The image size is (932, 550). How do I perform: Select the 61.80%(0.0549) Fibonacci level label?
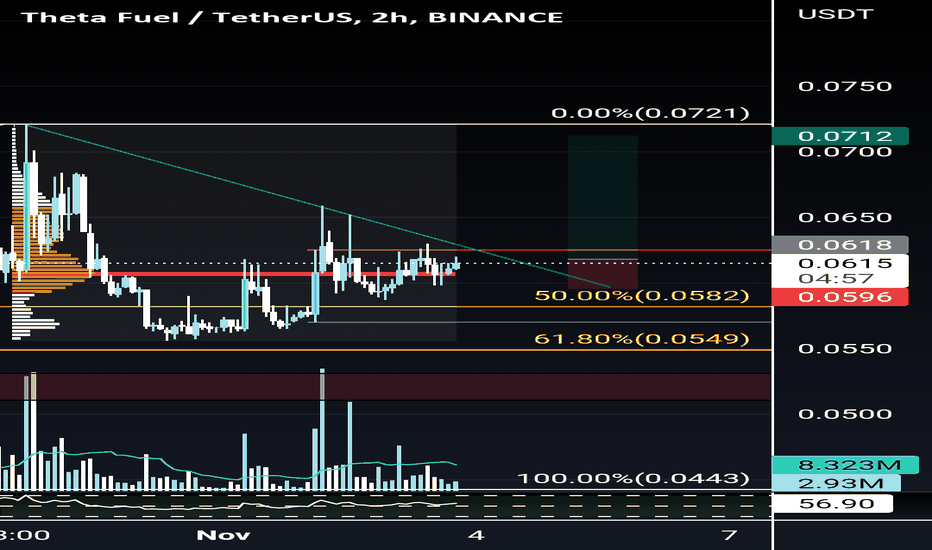642,339
